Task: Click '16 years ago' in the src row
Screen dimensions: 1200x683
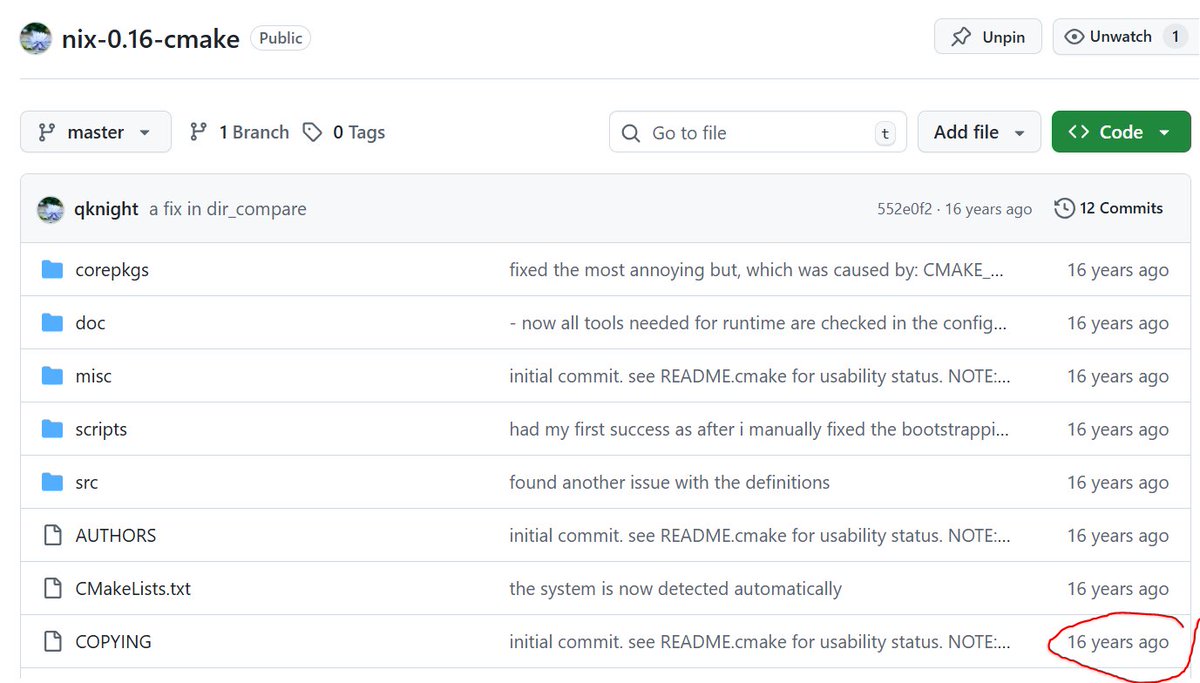Action: click(1118, 482)
